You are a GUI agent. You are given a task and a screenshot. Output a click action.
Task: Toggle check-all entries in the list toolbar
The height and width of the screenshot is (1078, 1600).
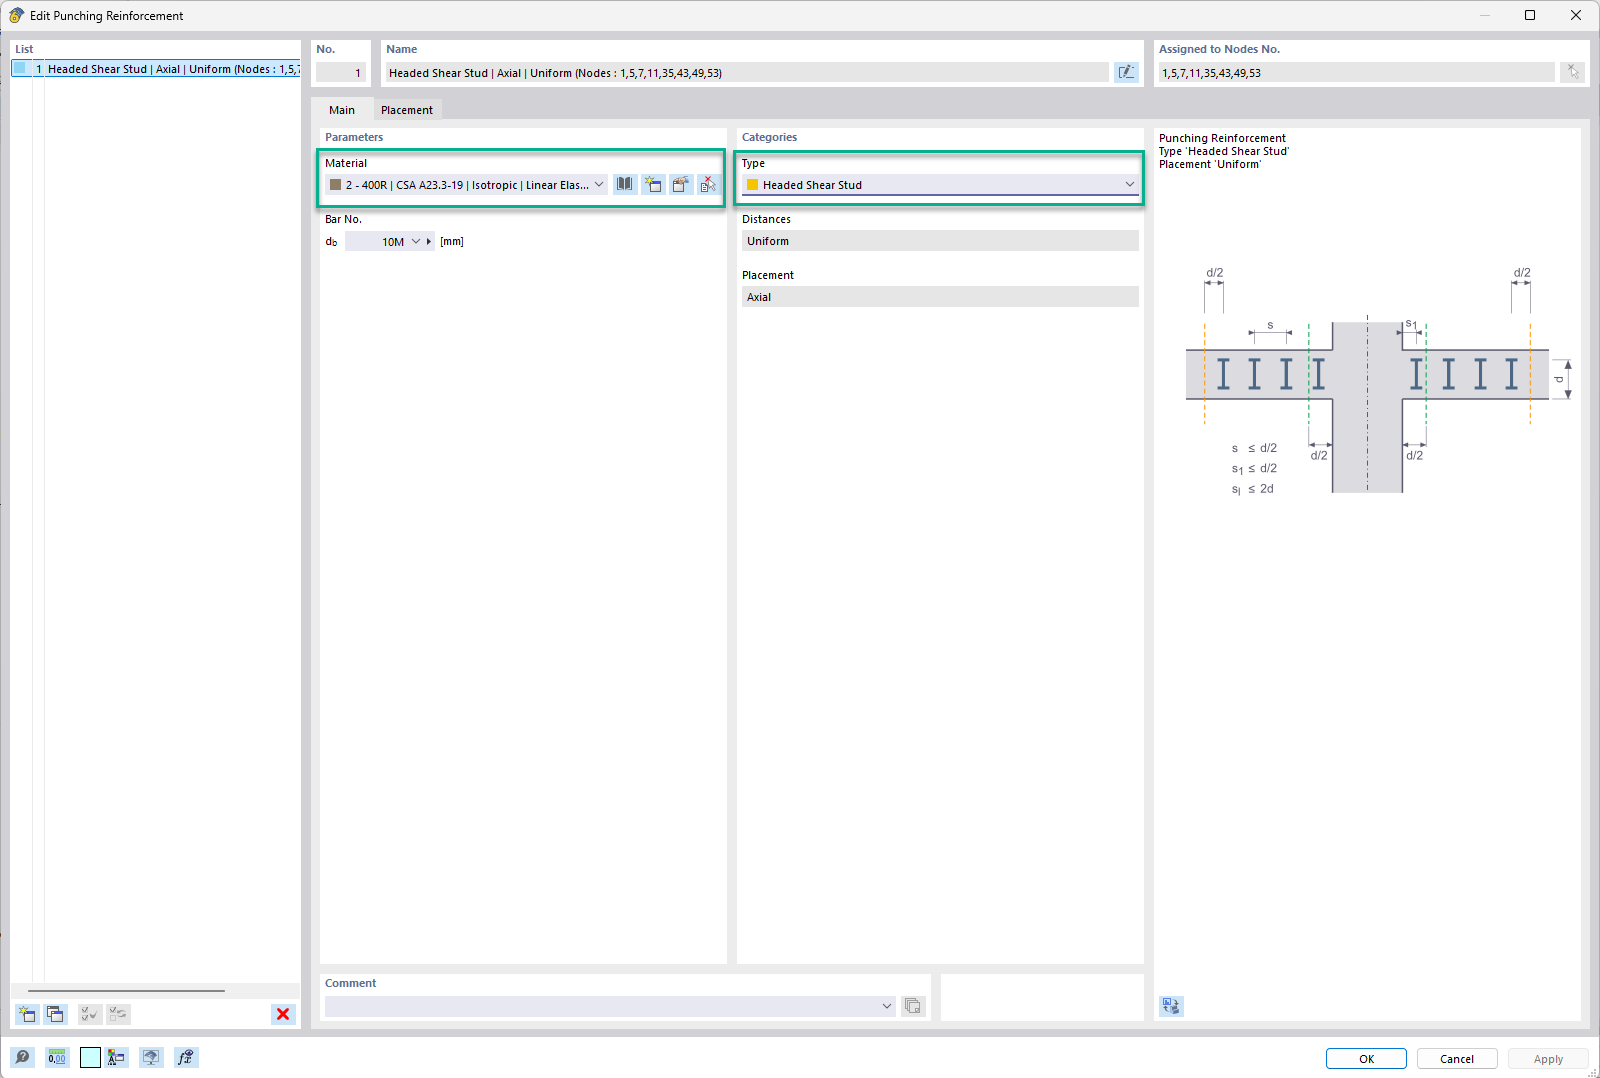(88, 1014)
